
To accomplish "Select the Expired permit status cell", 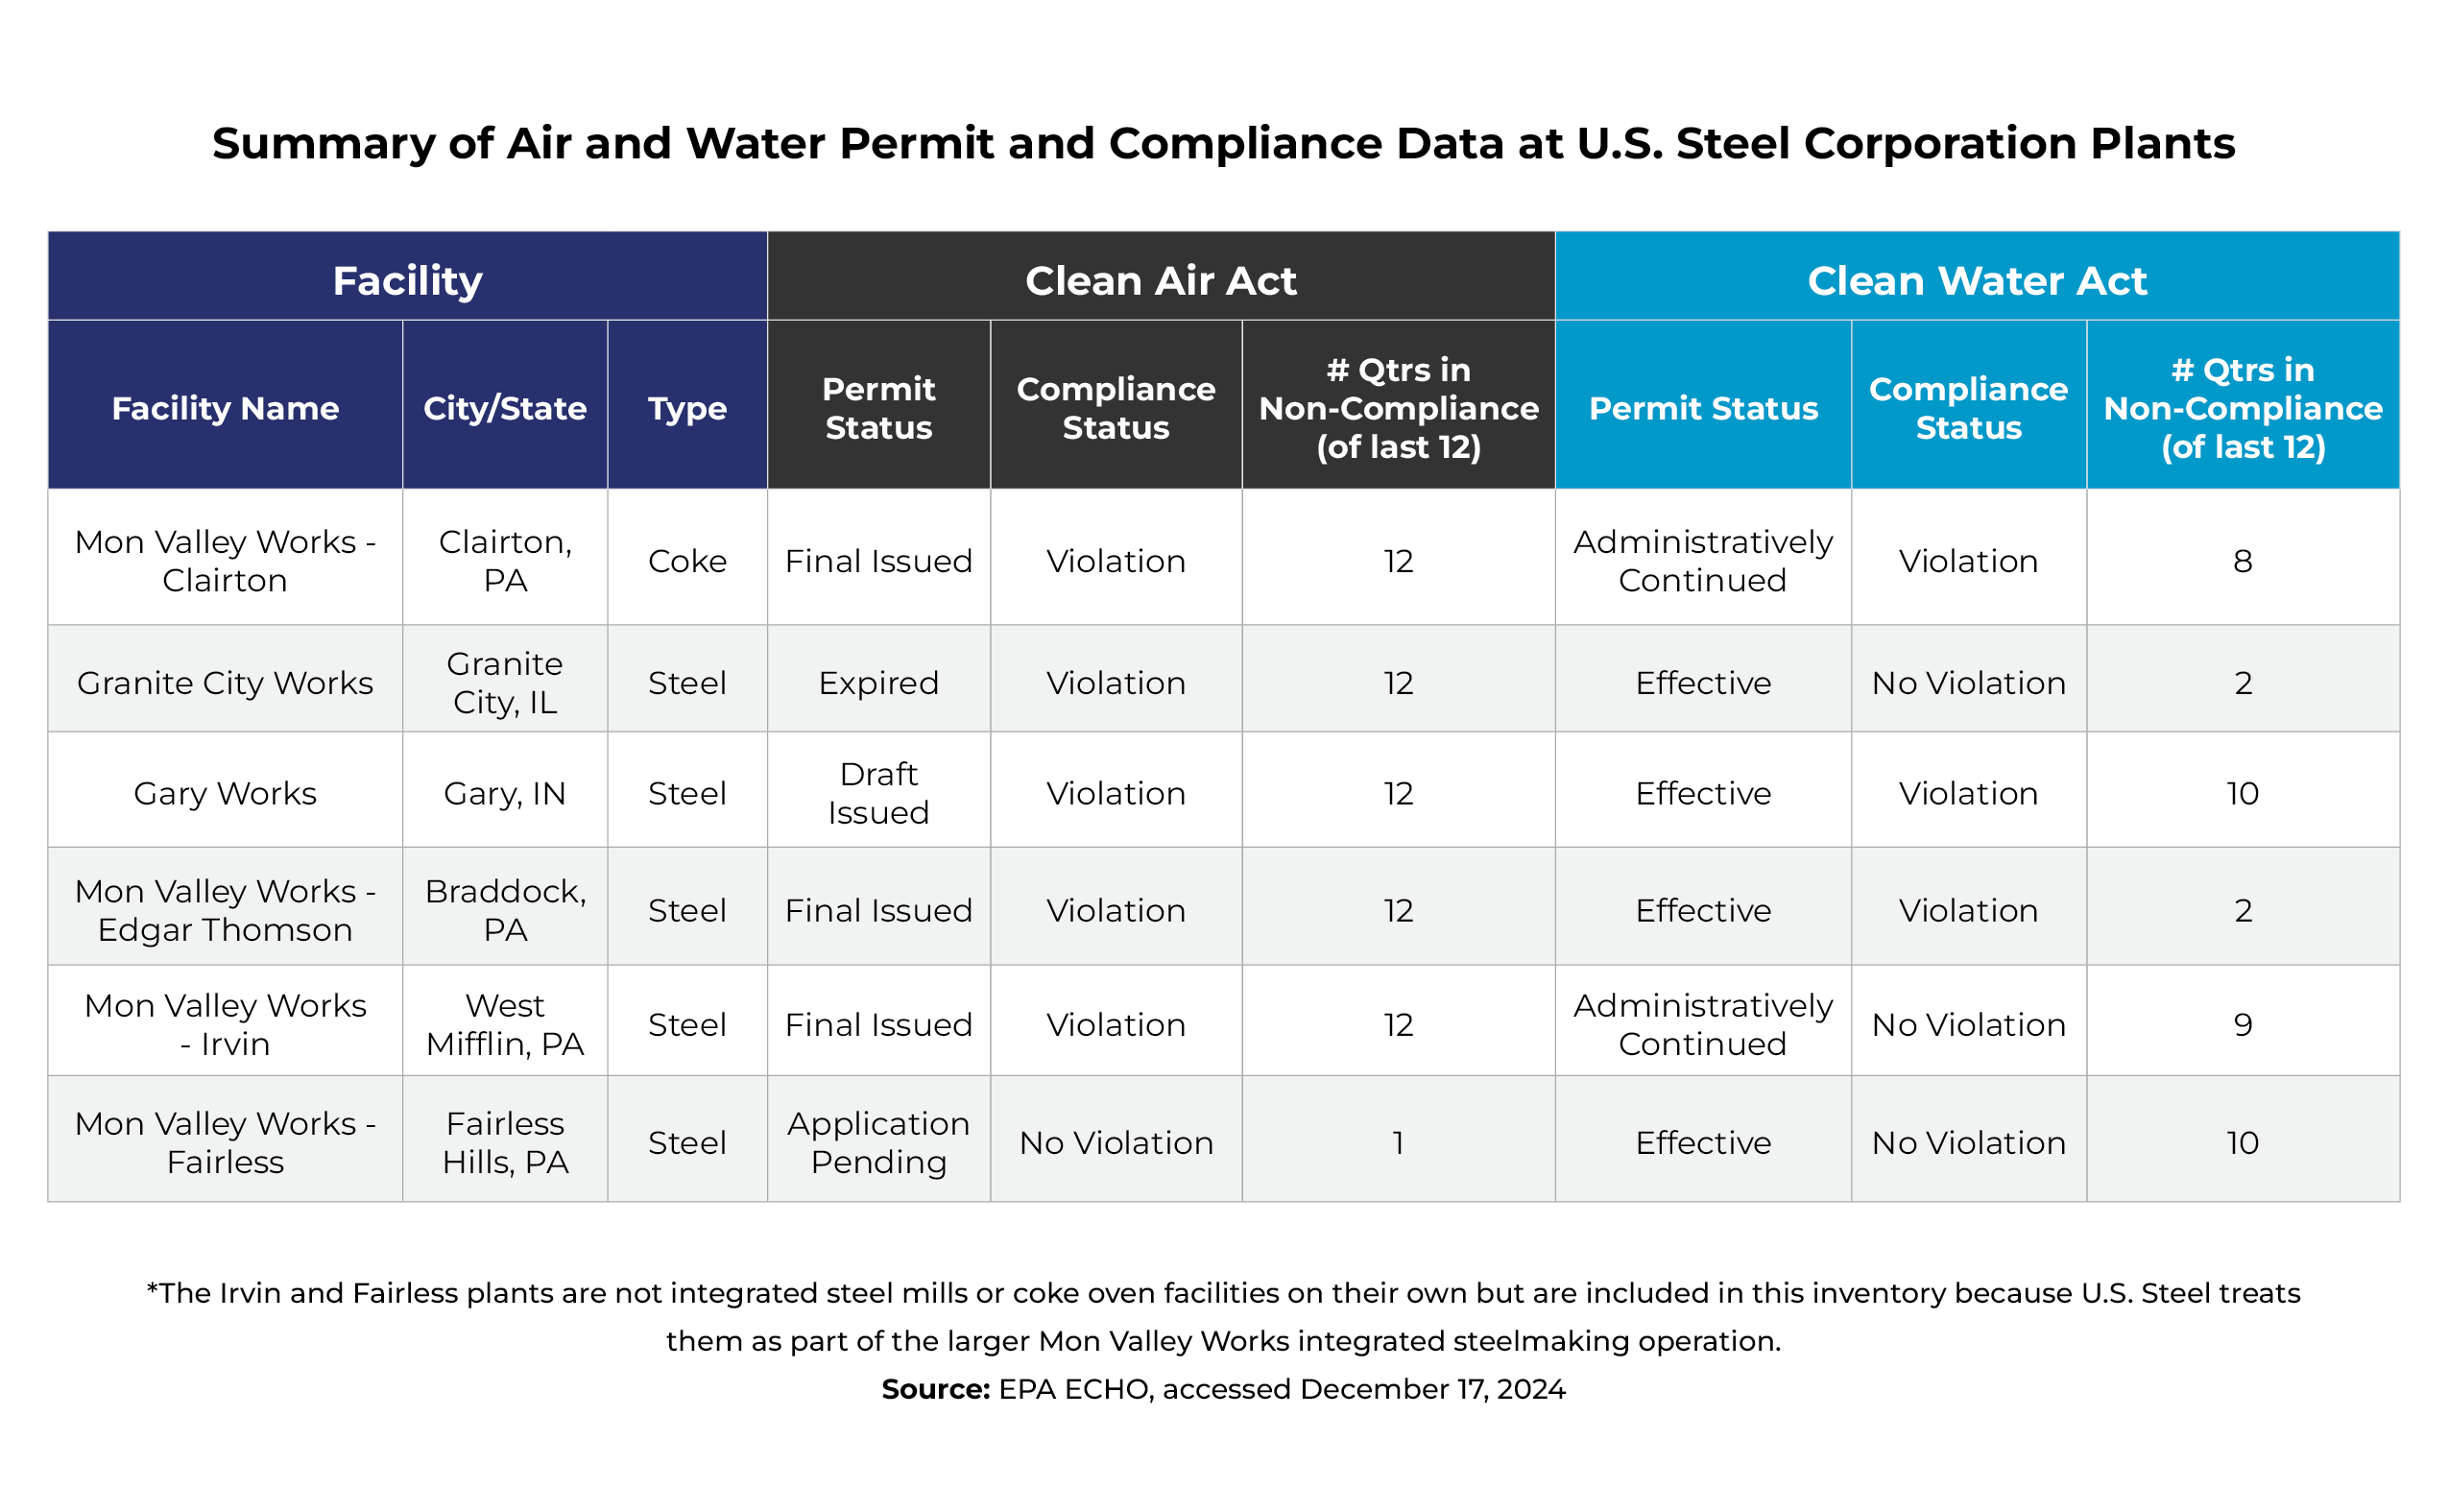I will tap(878, 682).
